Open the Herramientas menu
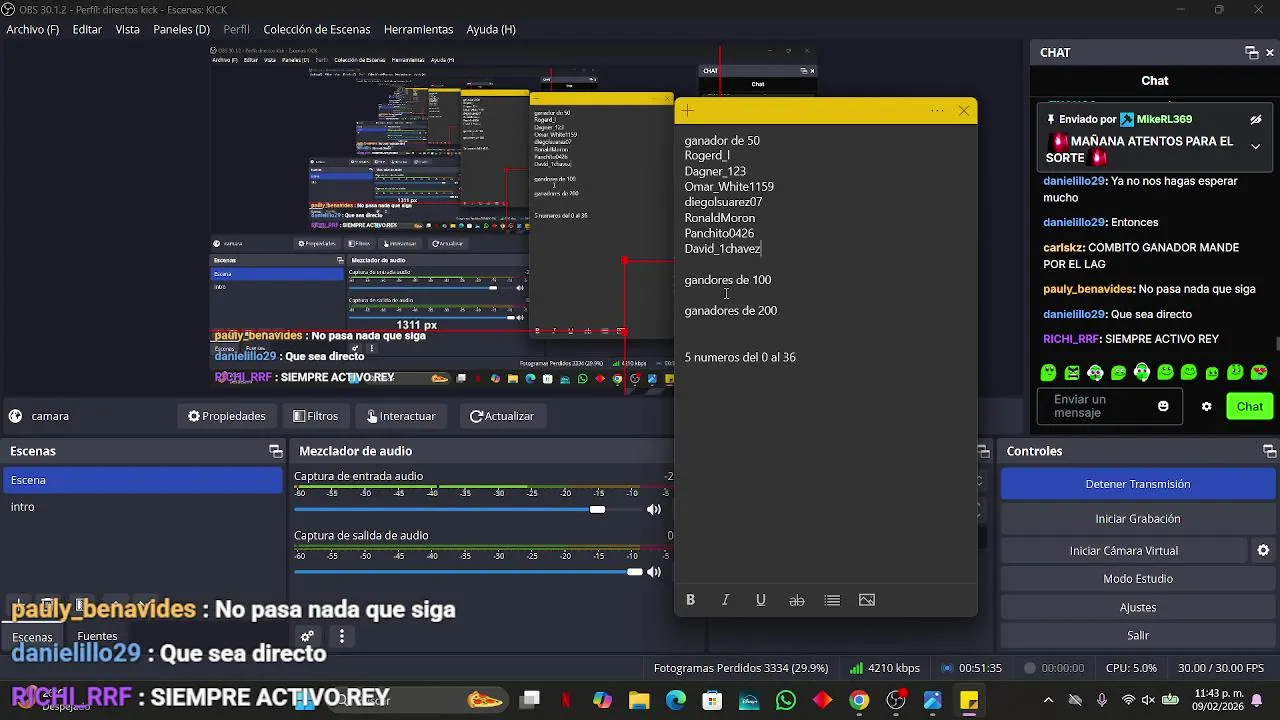This screenshot has width=1280, height=720. [x=418, y=29]
